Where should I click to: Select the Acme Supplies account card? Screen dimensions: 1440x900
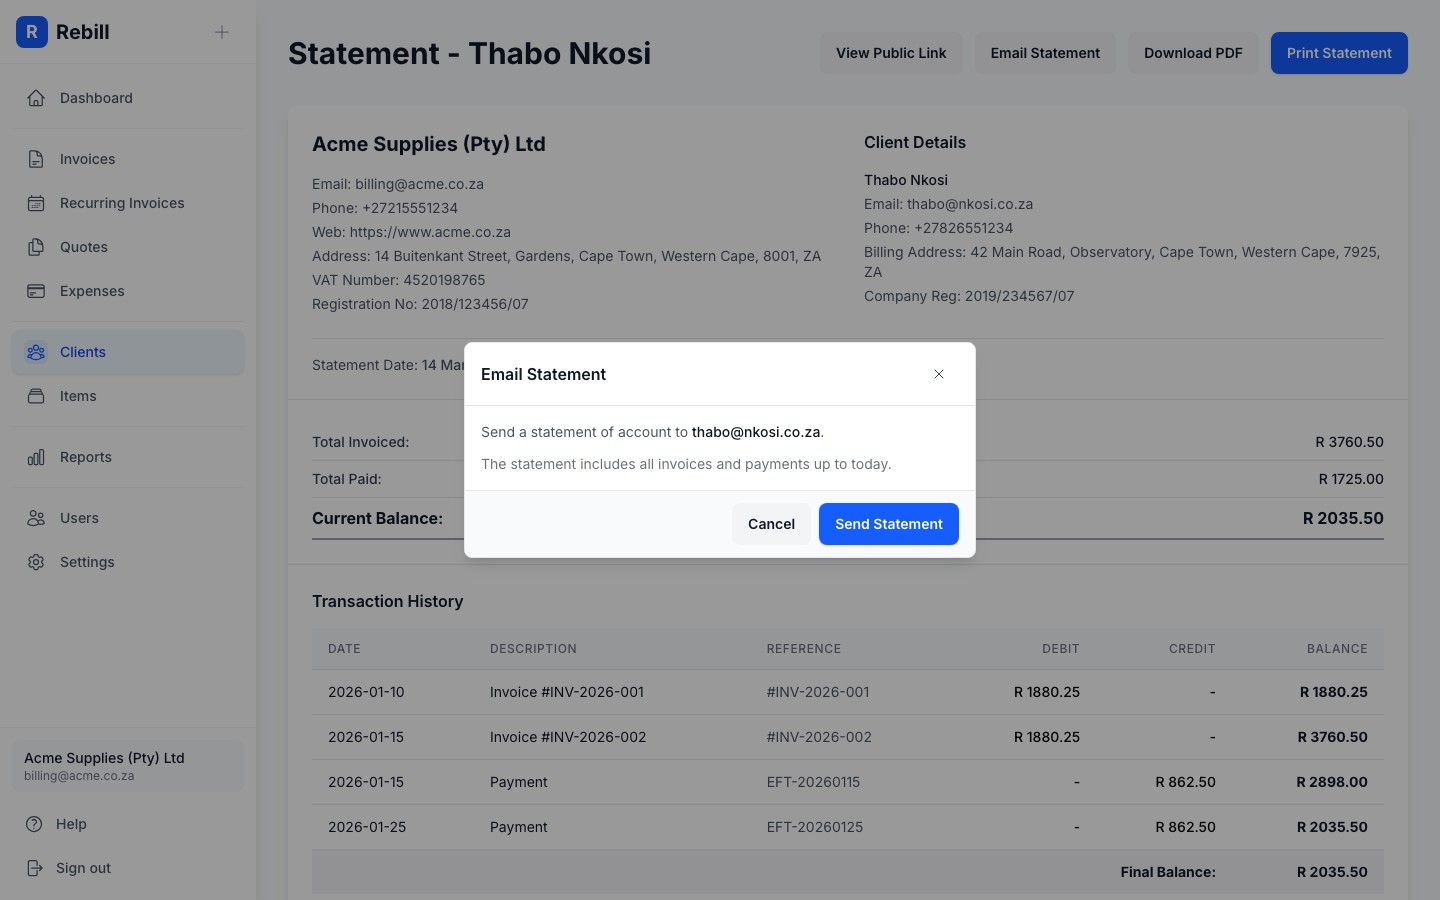(128, 766)
